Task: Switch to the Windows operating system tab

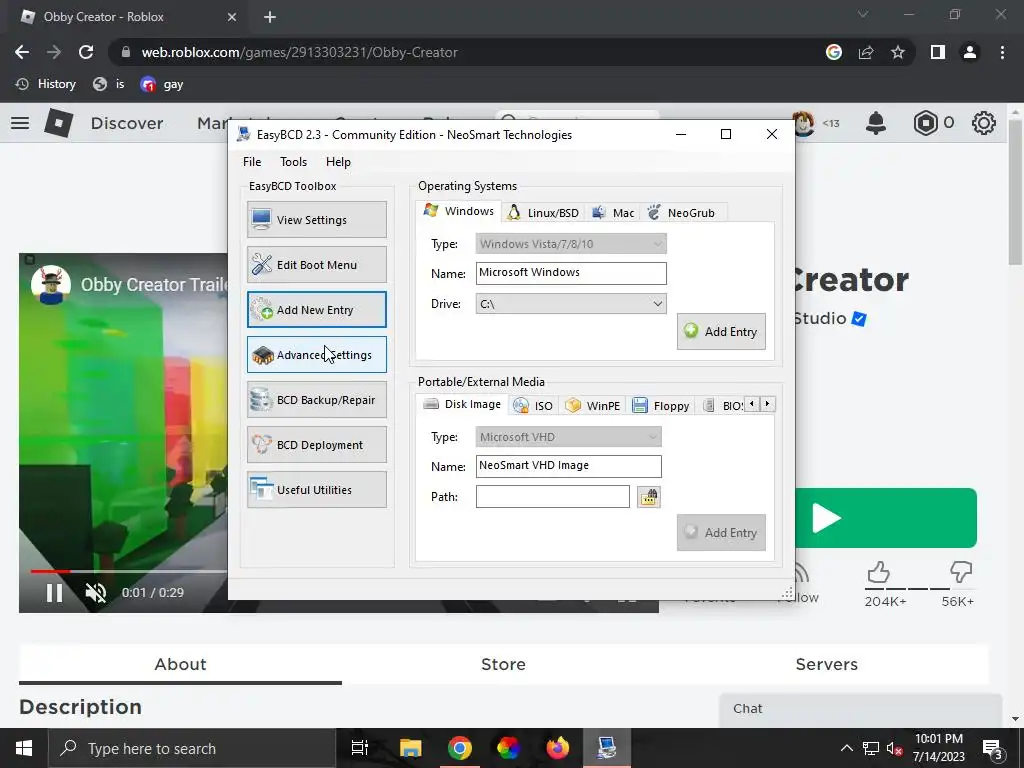Action: click(458, 211)
